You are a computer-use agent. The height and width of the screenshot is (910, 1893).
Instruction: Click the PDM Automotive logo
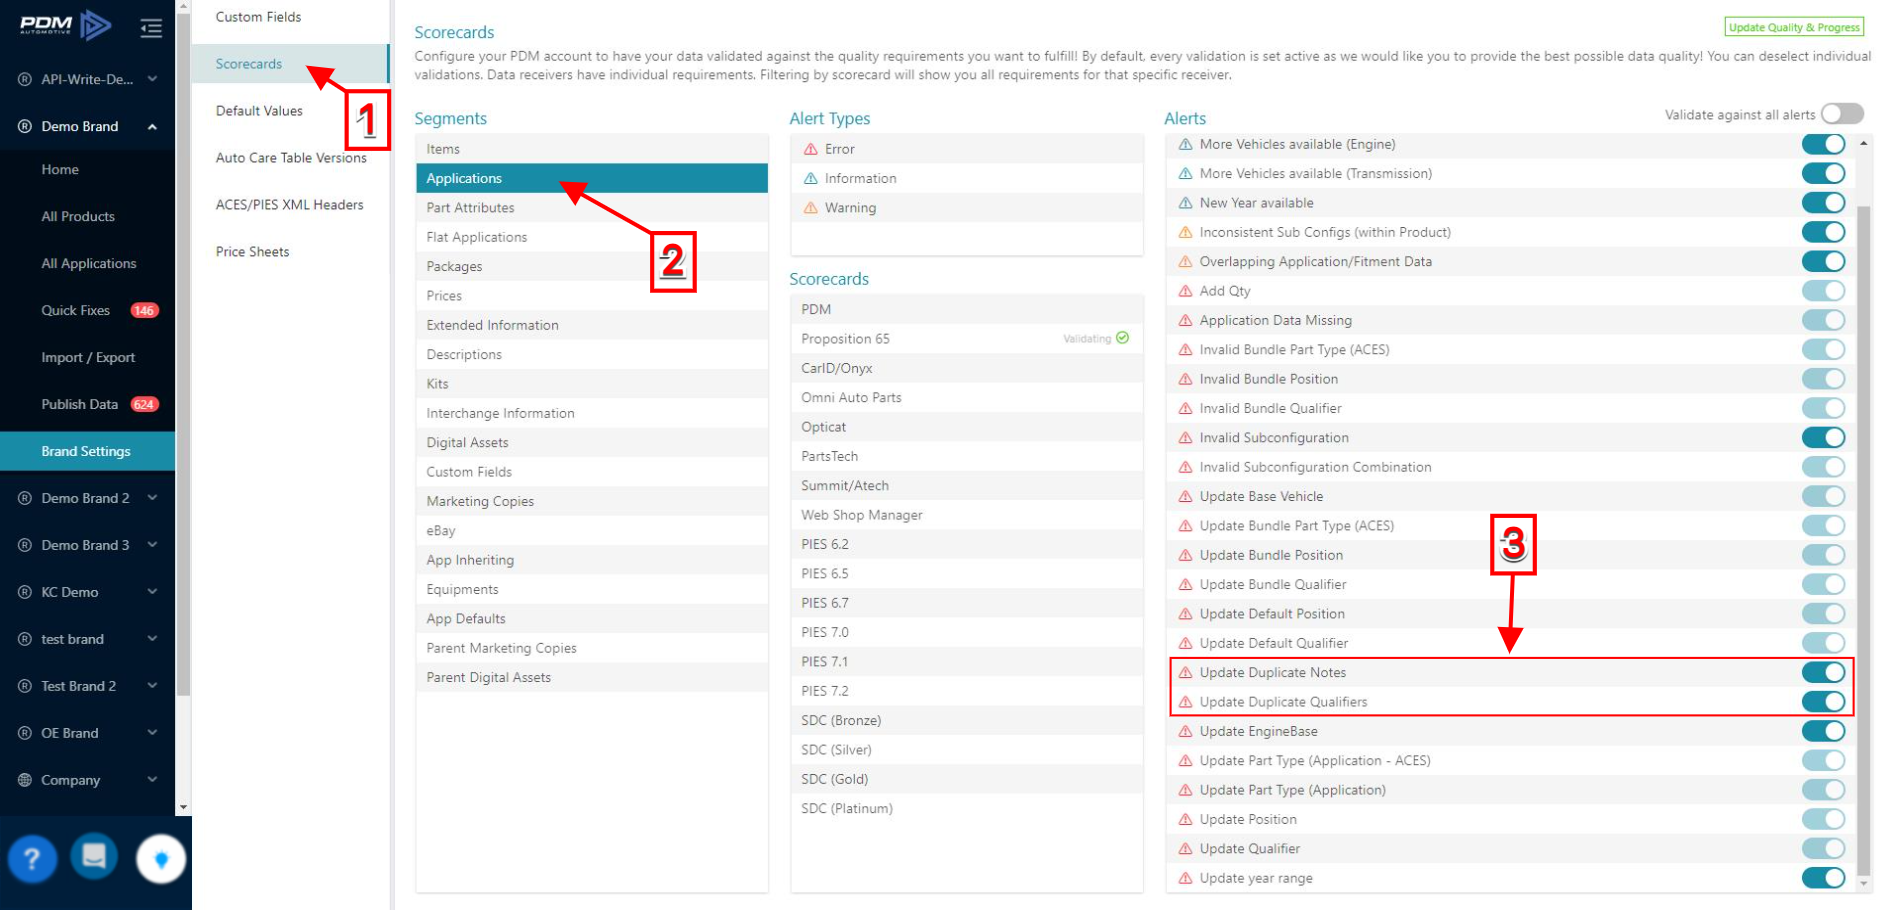(65, 25)
